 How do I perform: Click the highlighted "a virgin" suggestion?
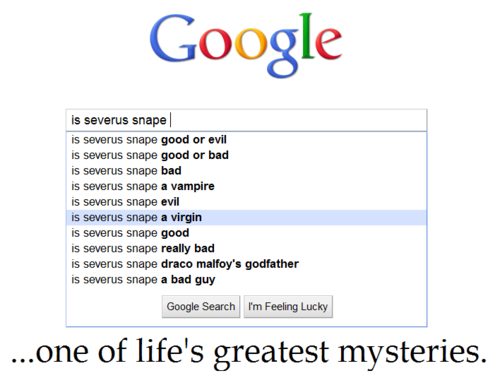point(246,217)
